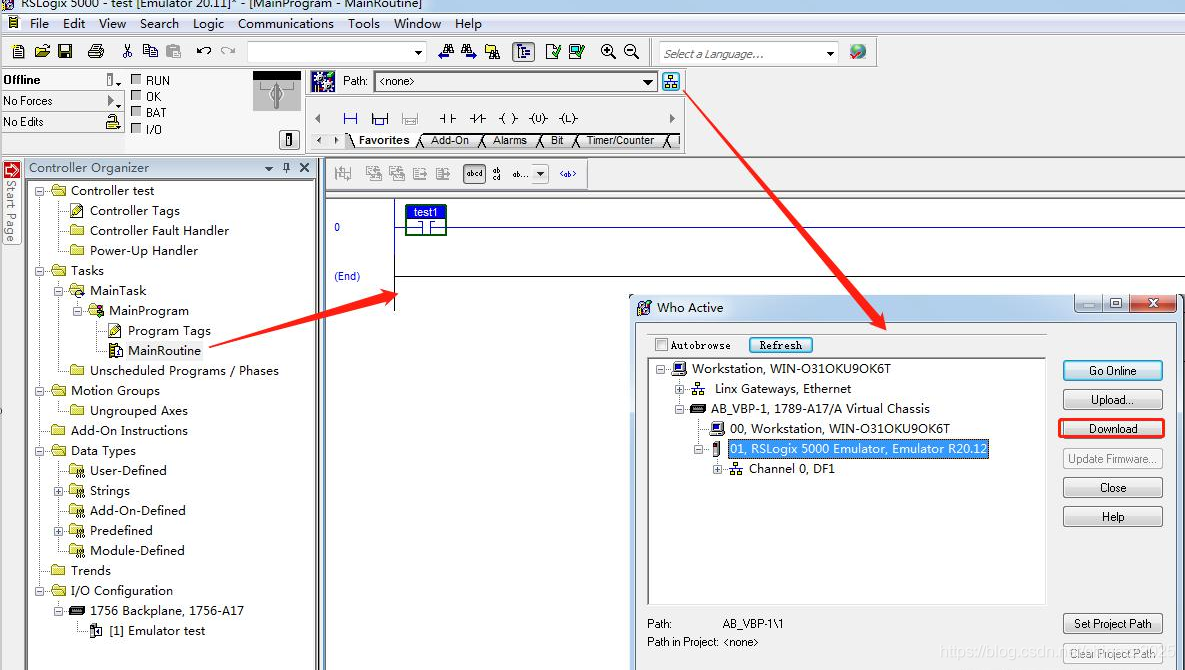Screen dimensions: 1185x670
Task: Click the Zoom In magnifier icon
Action: [x=608, y=51]
